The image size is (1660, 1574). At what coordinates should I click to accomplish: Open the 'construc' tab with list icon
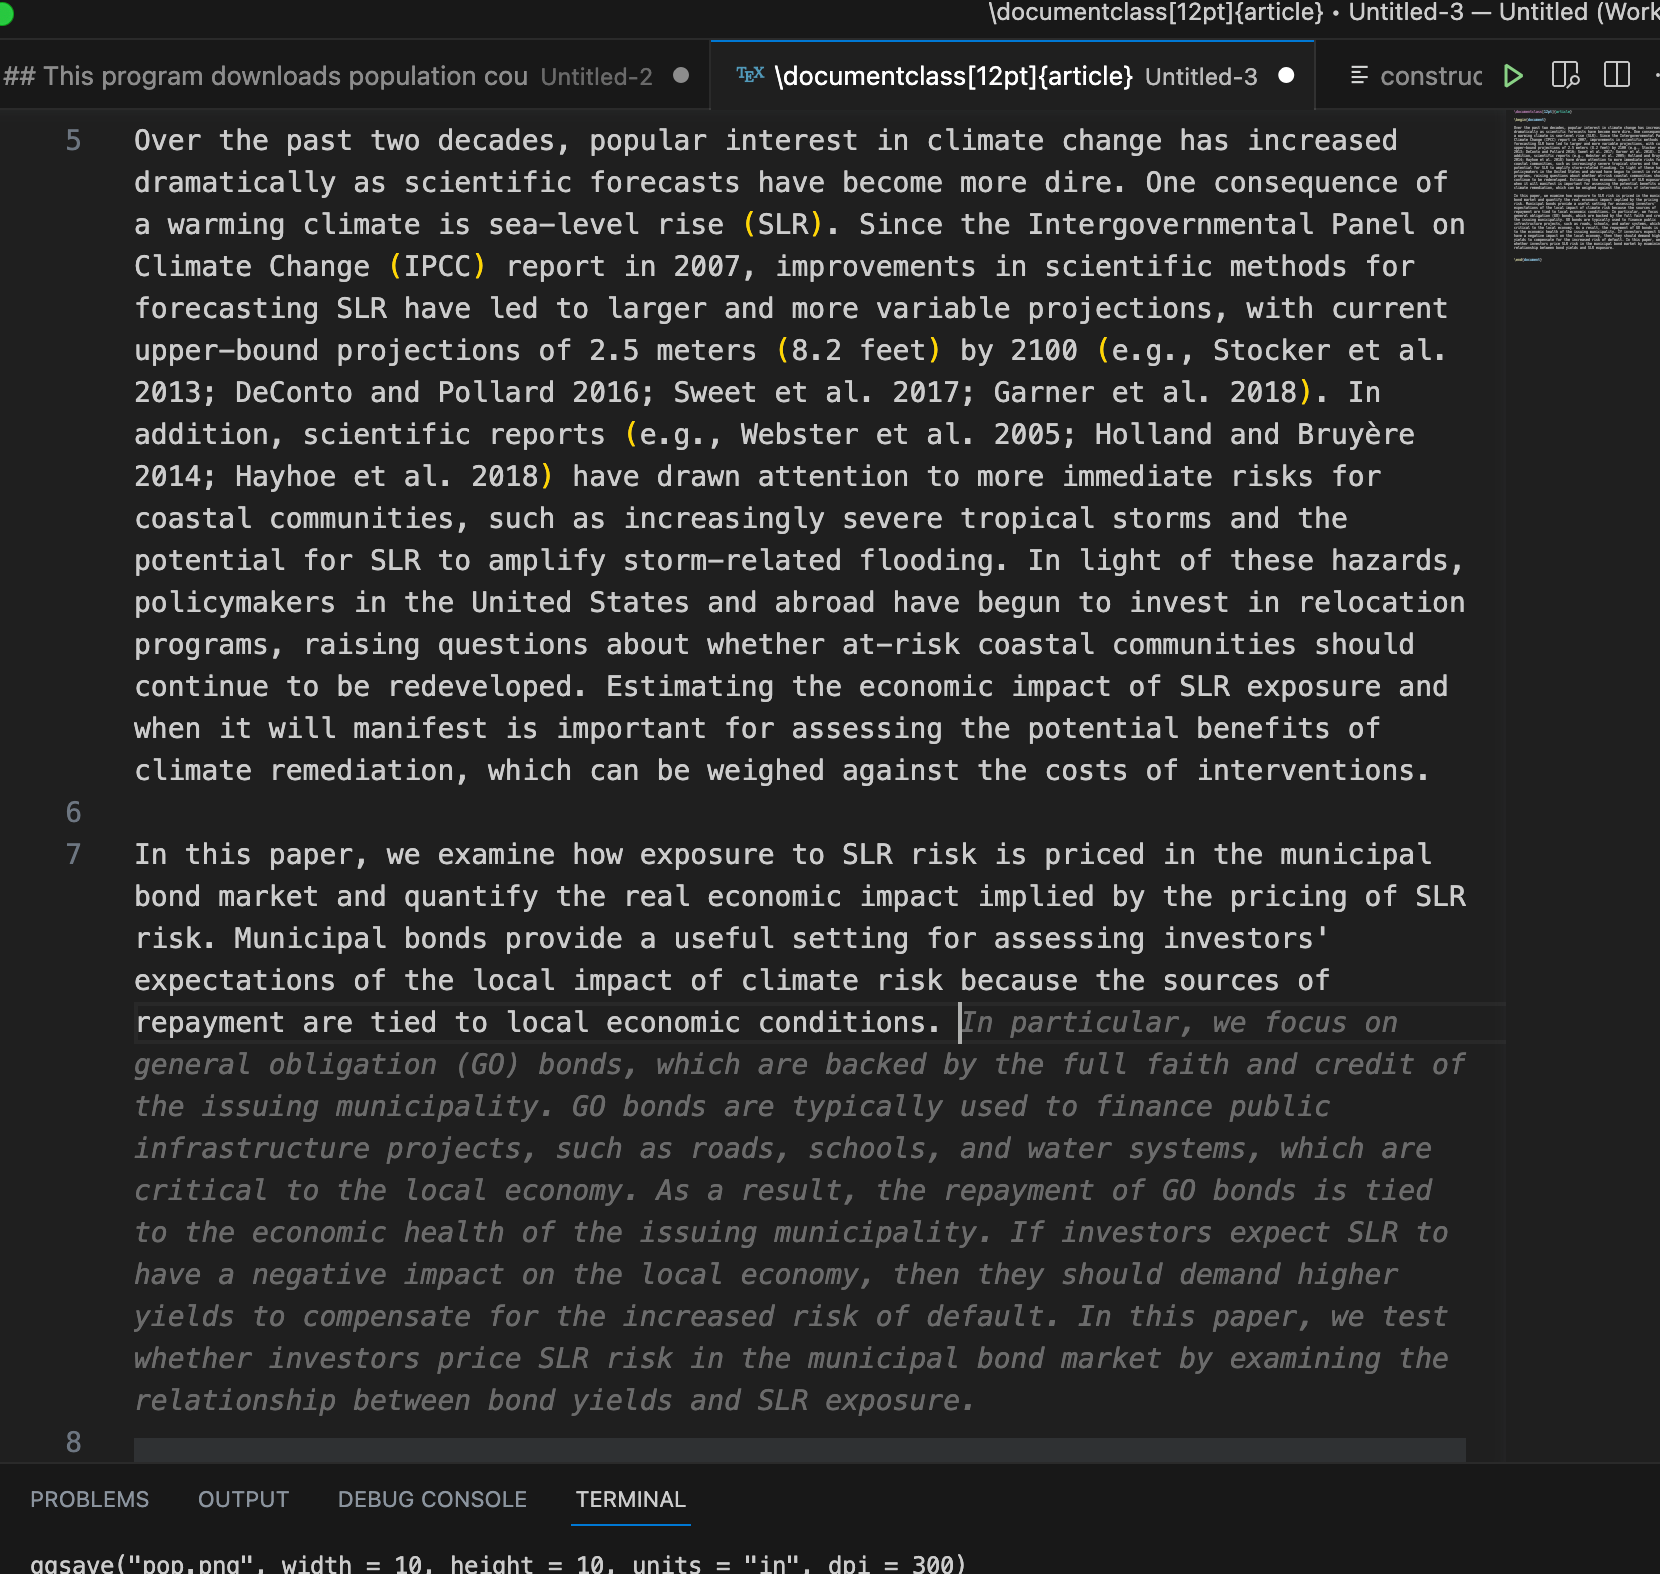point(1415,76)
